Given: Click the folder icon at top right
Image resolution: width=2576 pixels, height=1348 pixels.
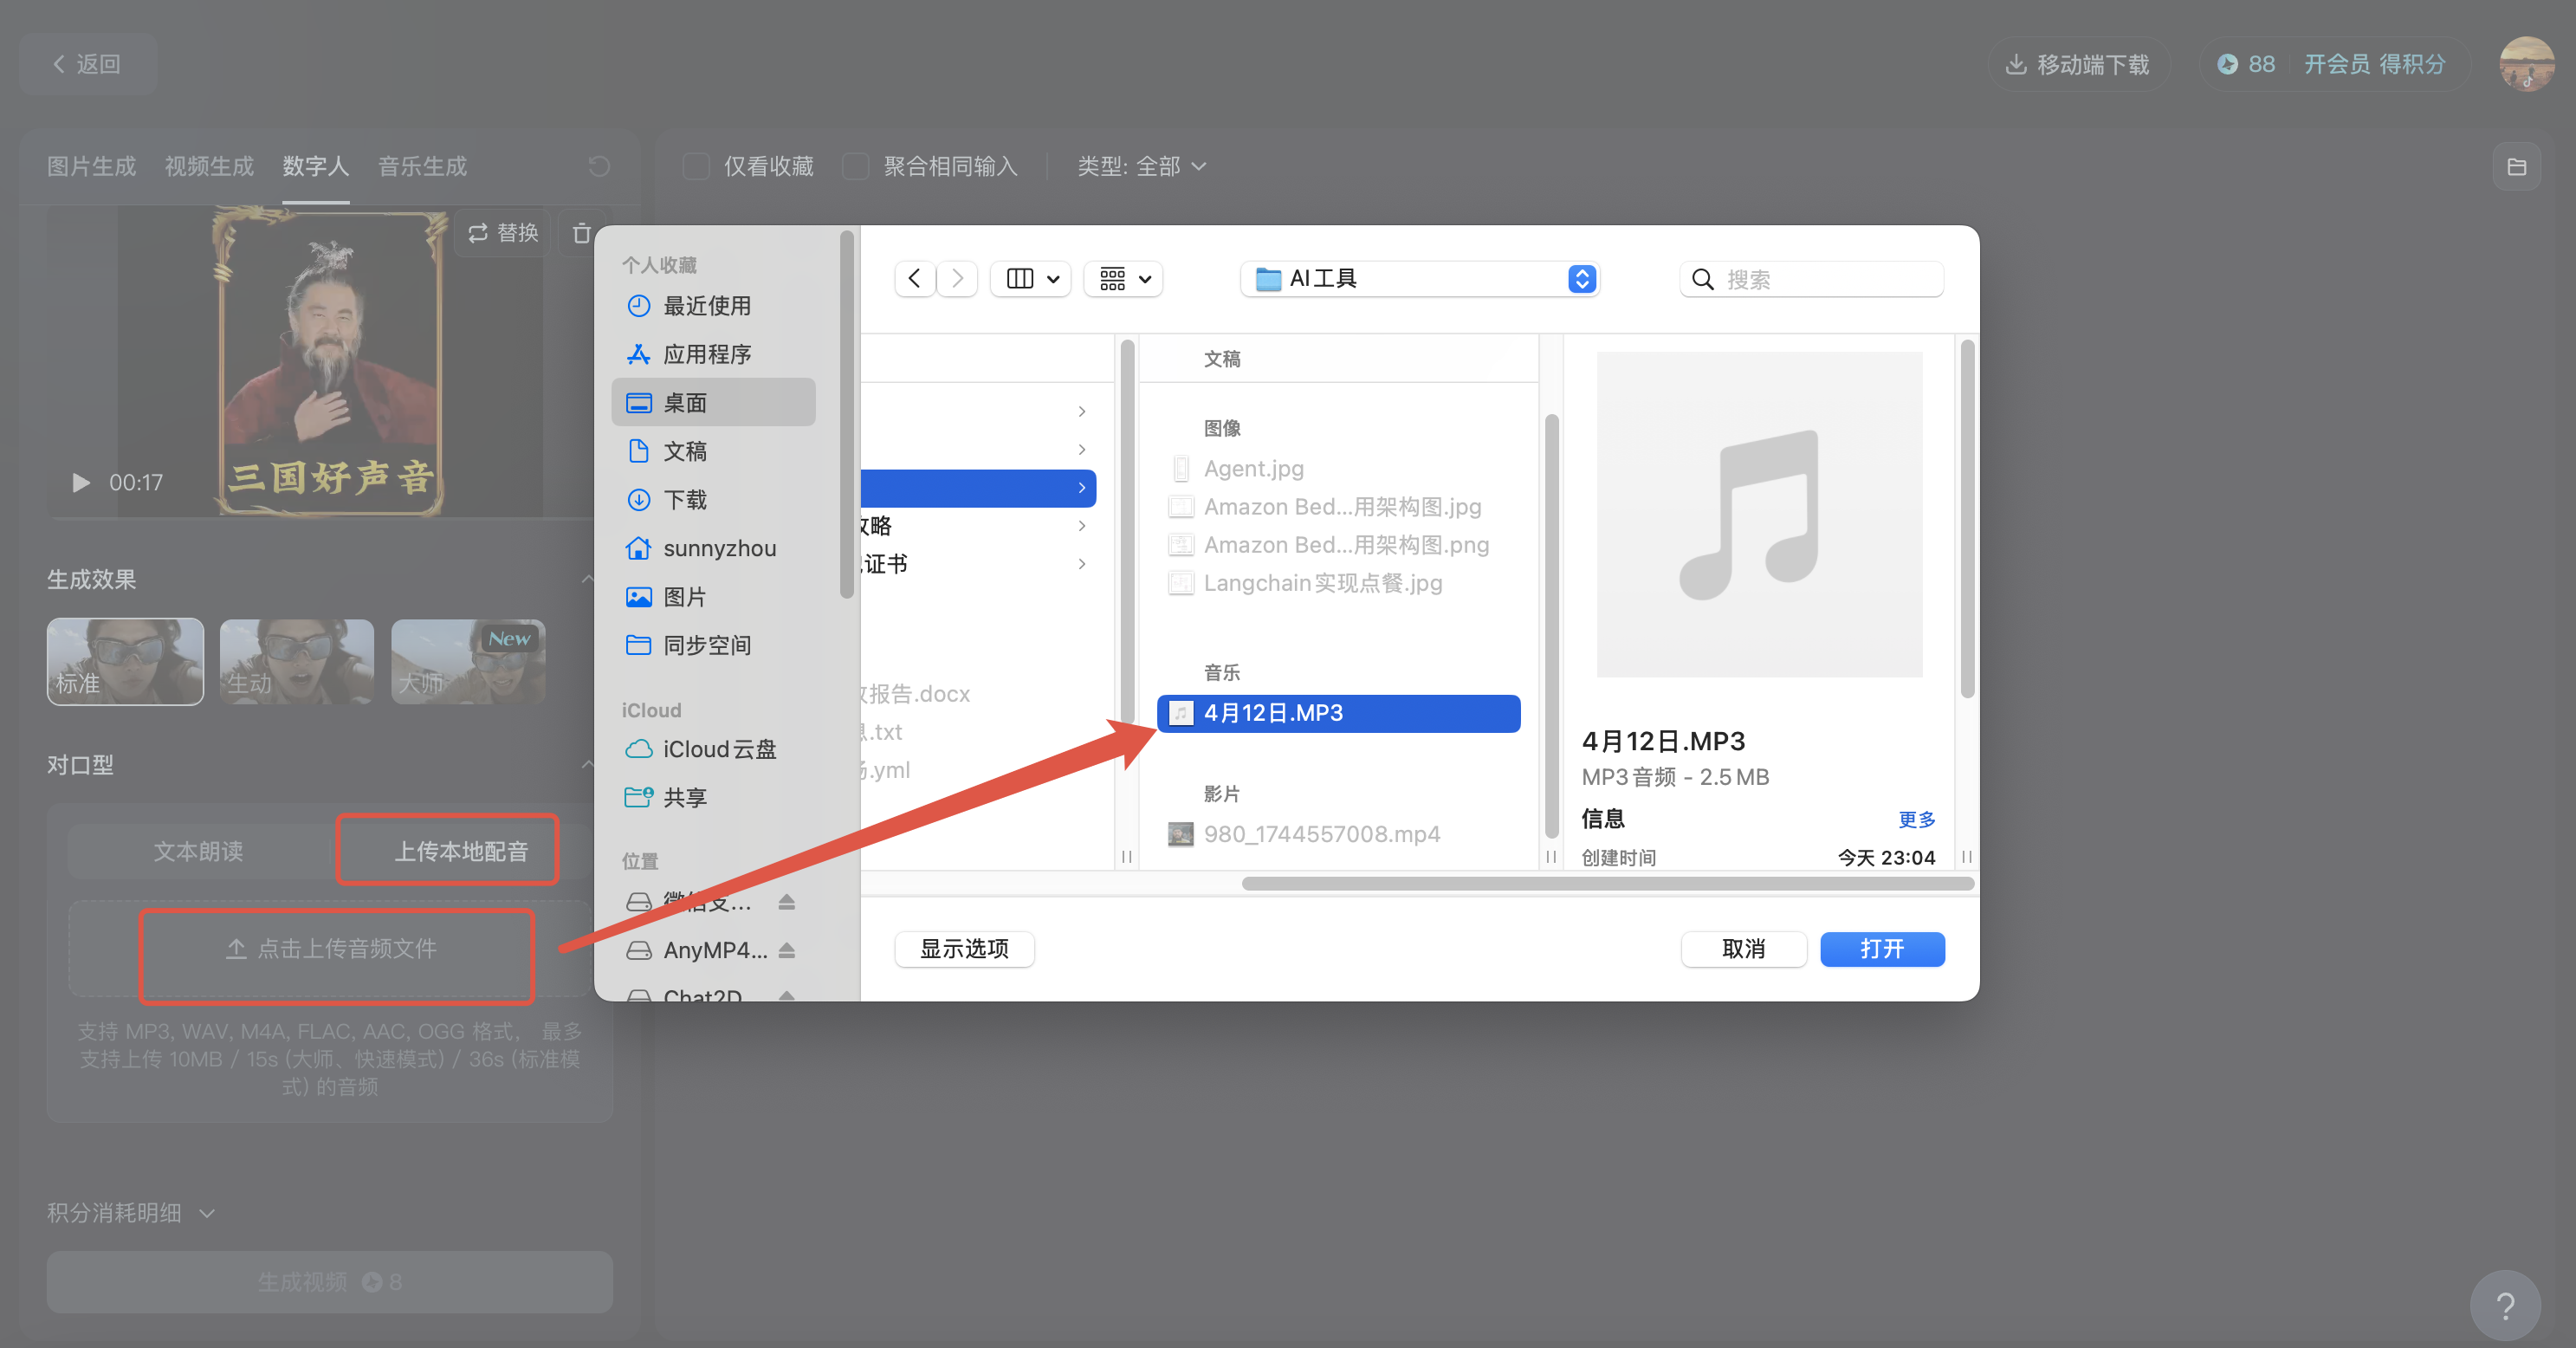Looking at the screenshot, I should 2516,167.
